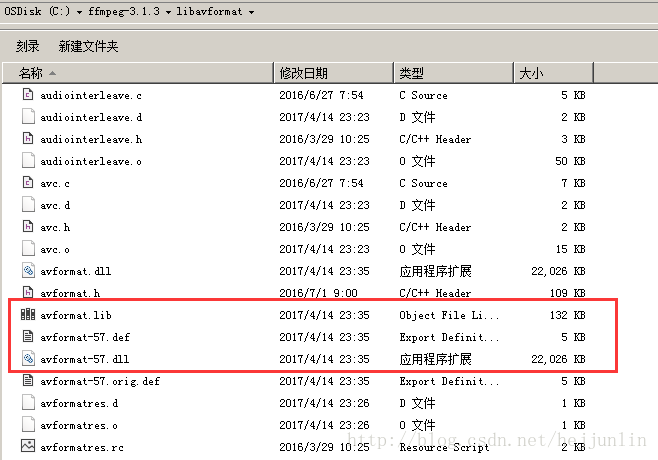
Task: Click the 132 KB size cell
Action: (567, 315)
